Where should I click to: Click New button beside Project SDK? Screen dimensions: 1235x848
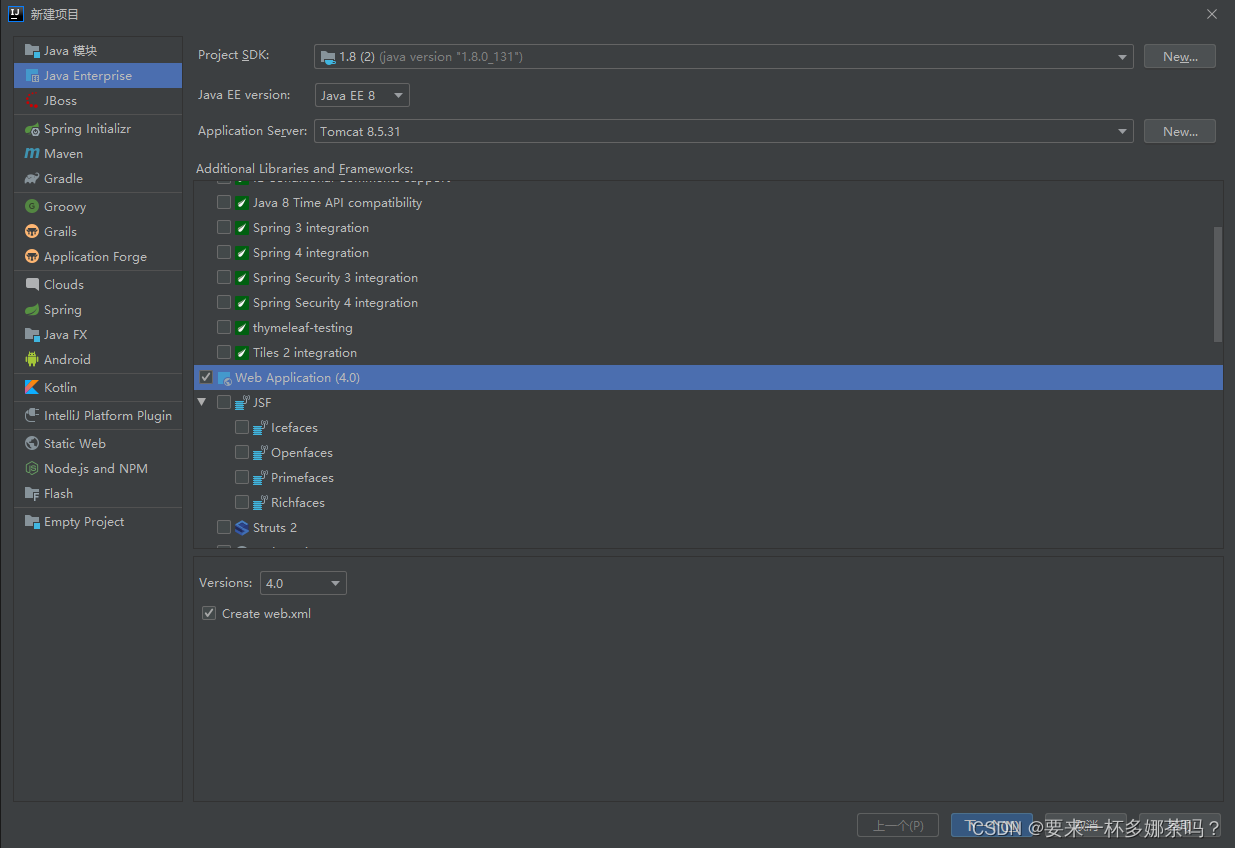pyautogui.click(x=1180, y=57)
